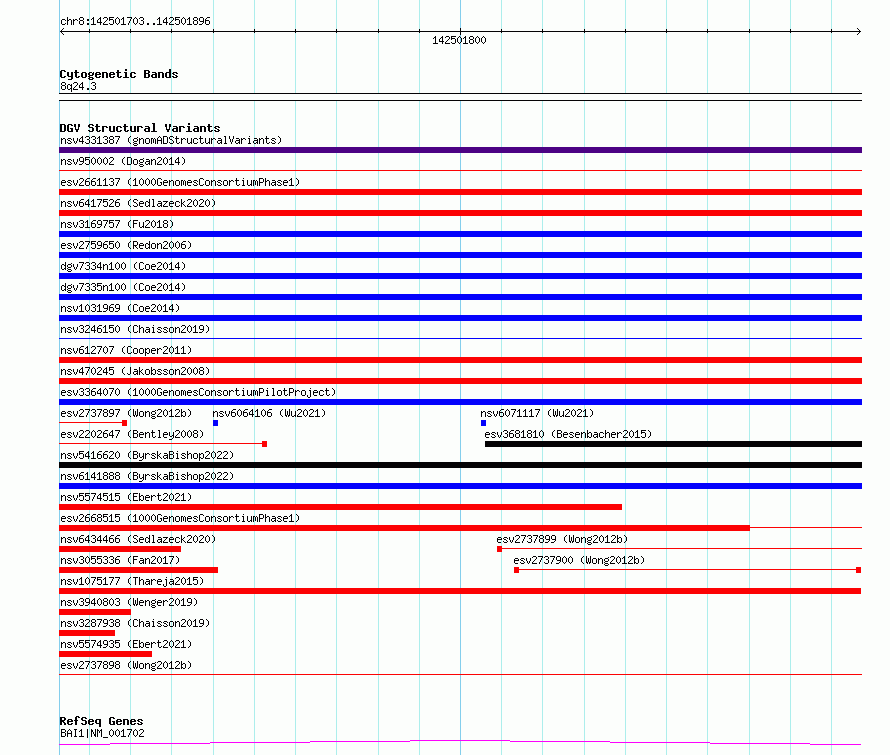Open esv2668515 (1000GenomesConsortiumPhase1) variant
This screenshot has width=890, height=755.
coord(180,518)
